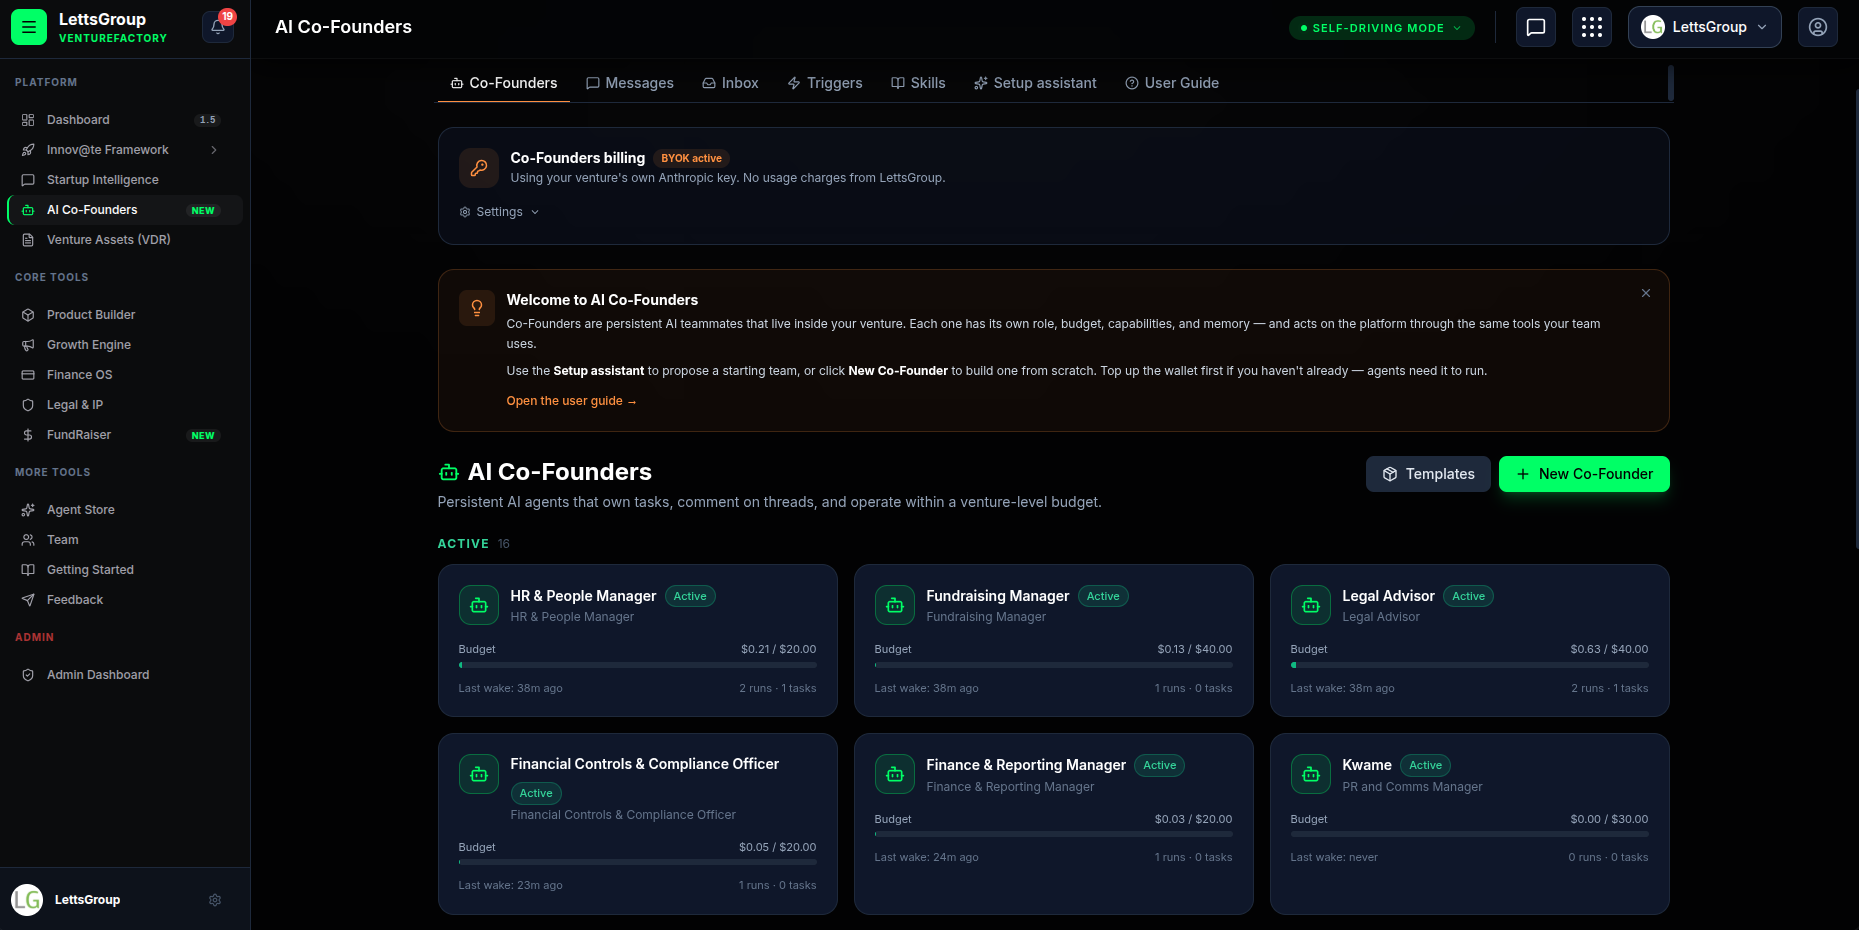Open the chat messages icon in header
Image resolution: width=1859 pixels, height=930 pixels.
coord(1536,27)
